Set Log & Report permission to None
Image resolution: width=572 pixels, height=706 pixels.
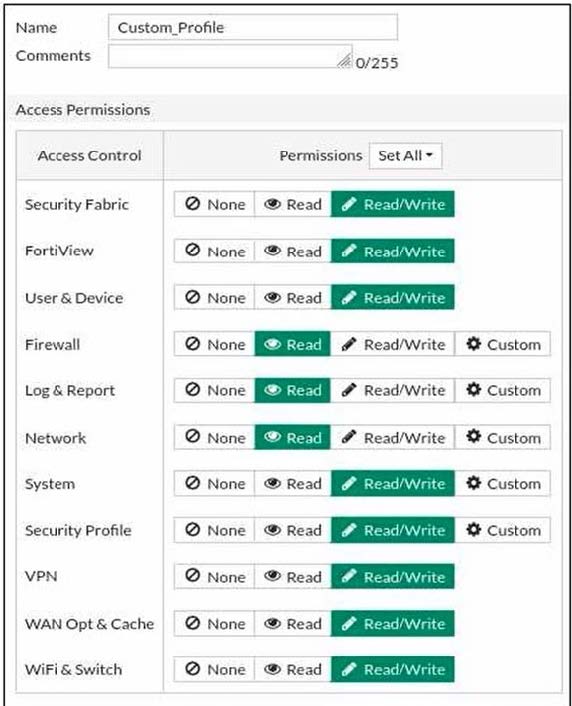(214, 390)
